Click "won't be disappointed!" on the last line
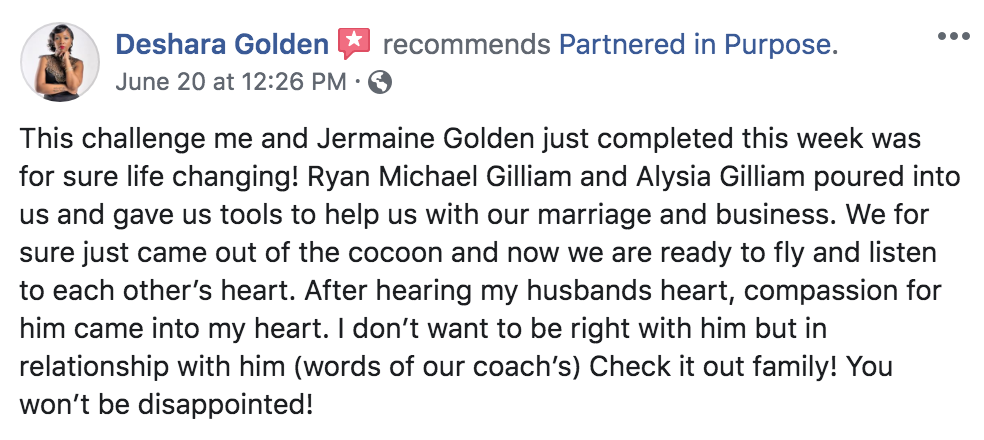This screenshot has height=440, width=984. click(165, 406)
